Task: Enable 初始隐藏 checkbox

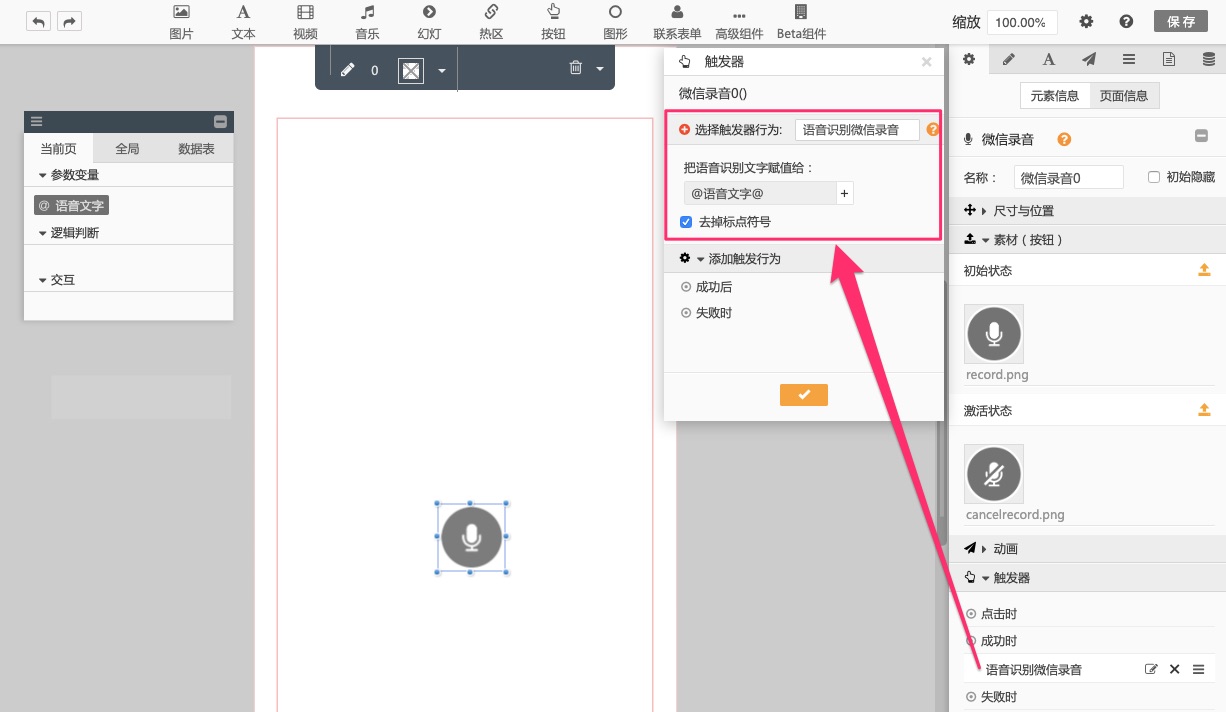Action: point(1154,177)
